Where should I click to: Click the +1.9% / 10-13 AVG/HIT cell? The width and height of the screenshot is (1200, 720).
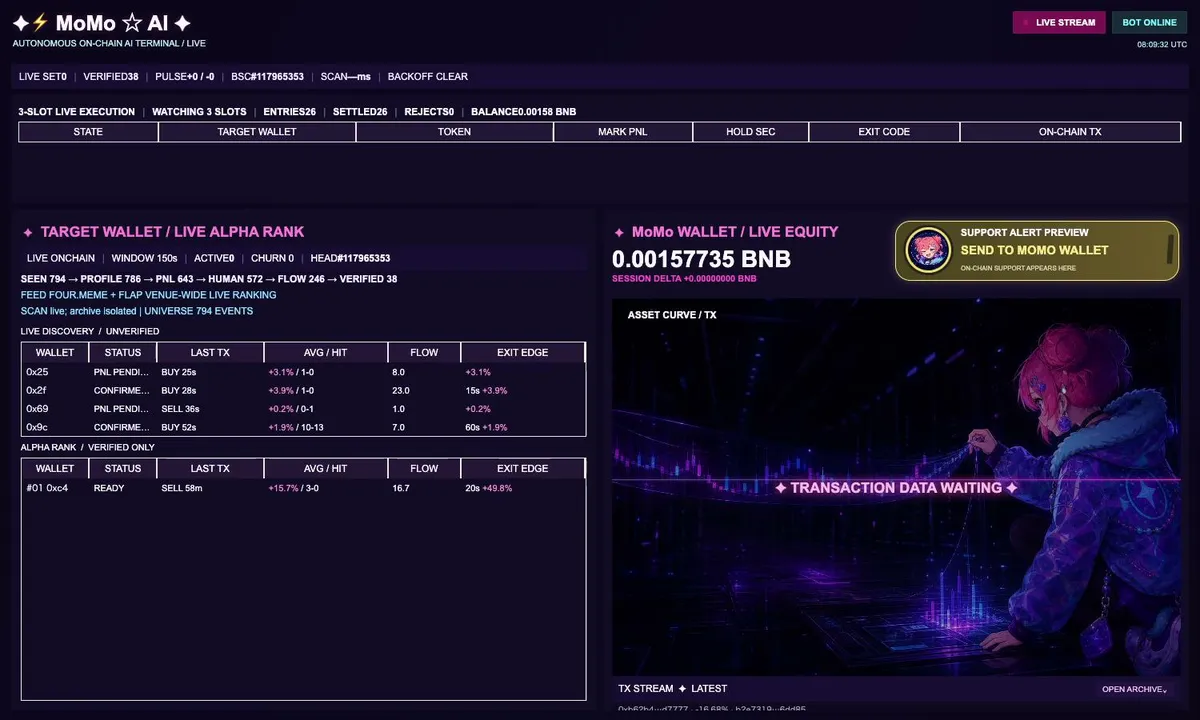coord(296,428)
